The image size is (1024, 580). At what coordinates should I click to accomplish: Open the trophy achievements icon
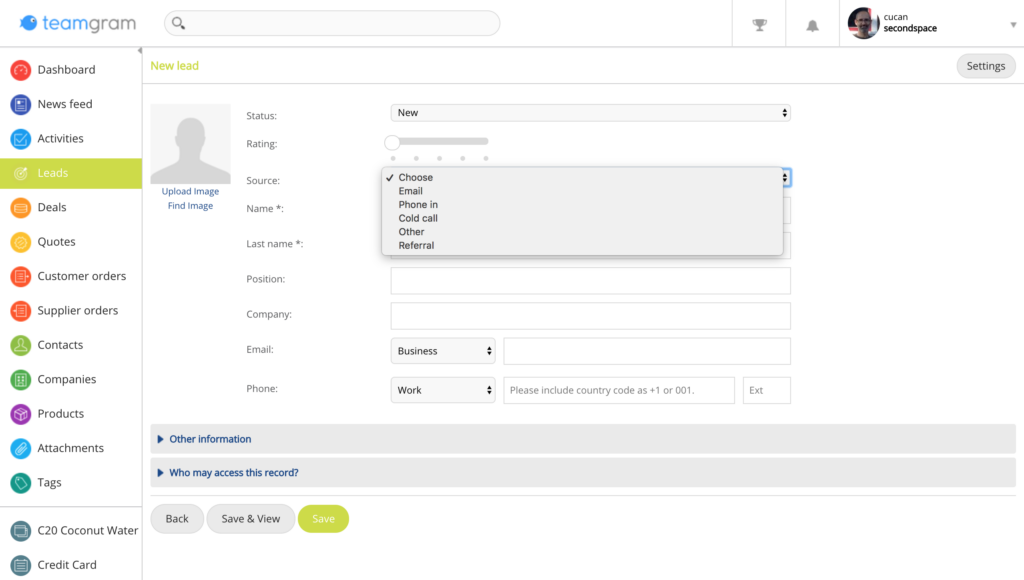(759, 25)
